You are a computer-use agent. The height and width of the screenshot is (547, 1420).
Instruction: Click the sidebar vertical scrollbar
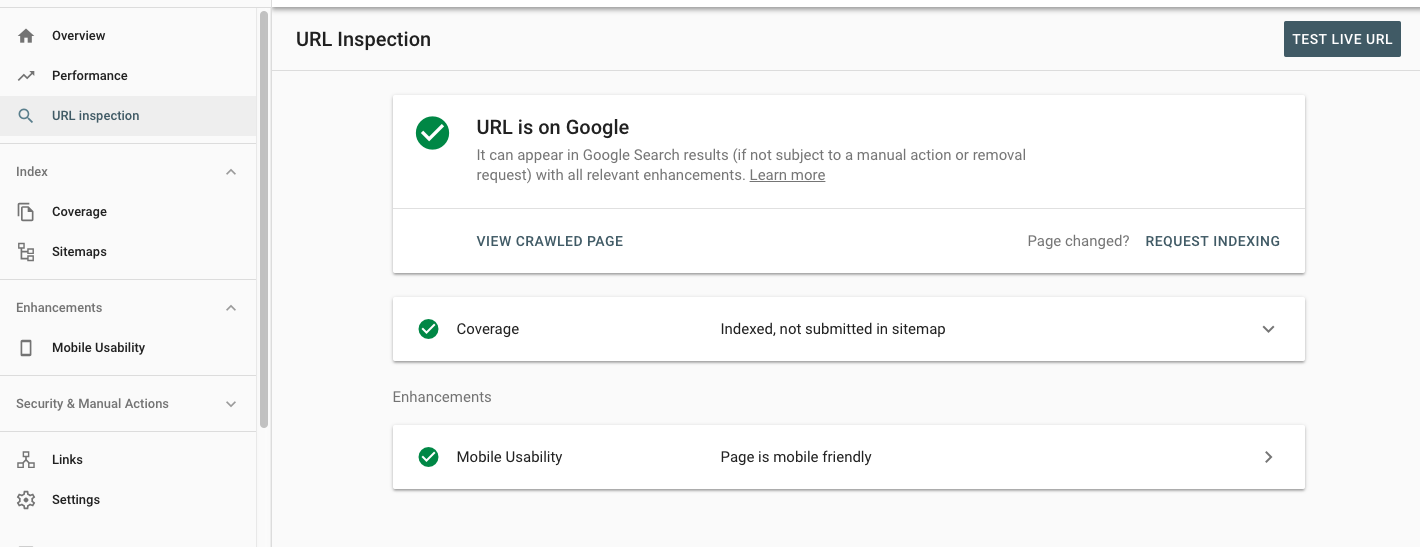pyautogui.click(x=264, y=220)
